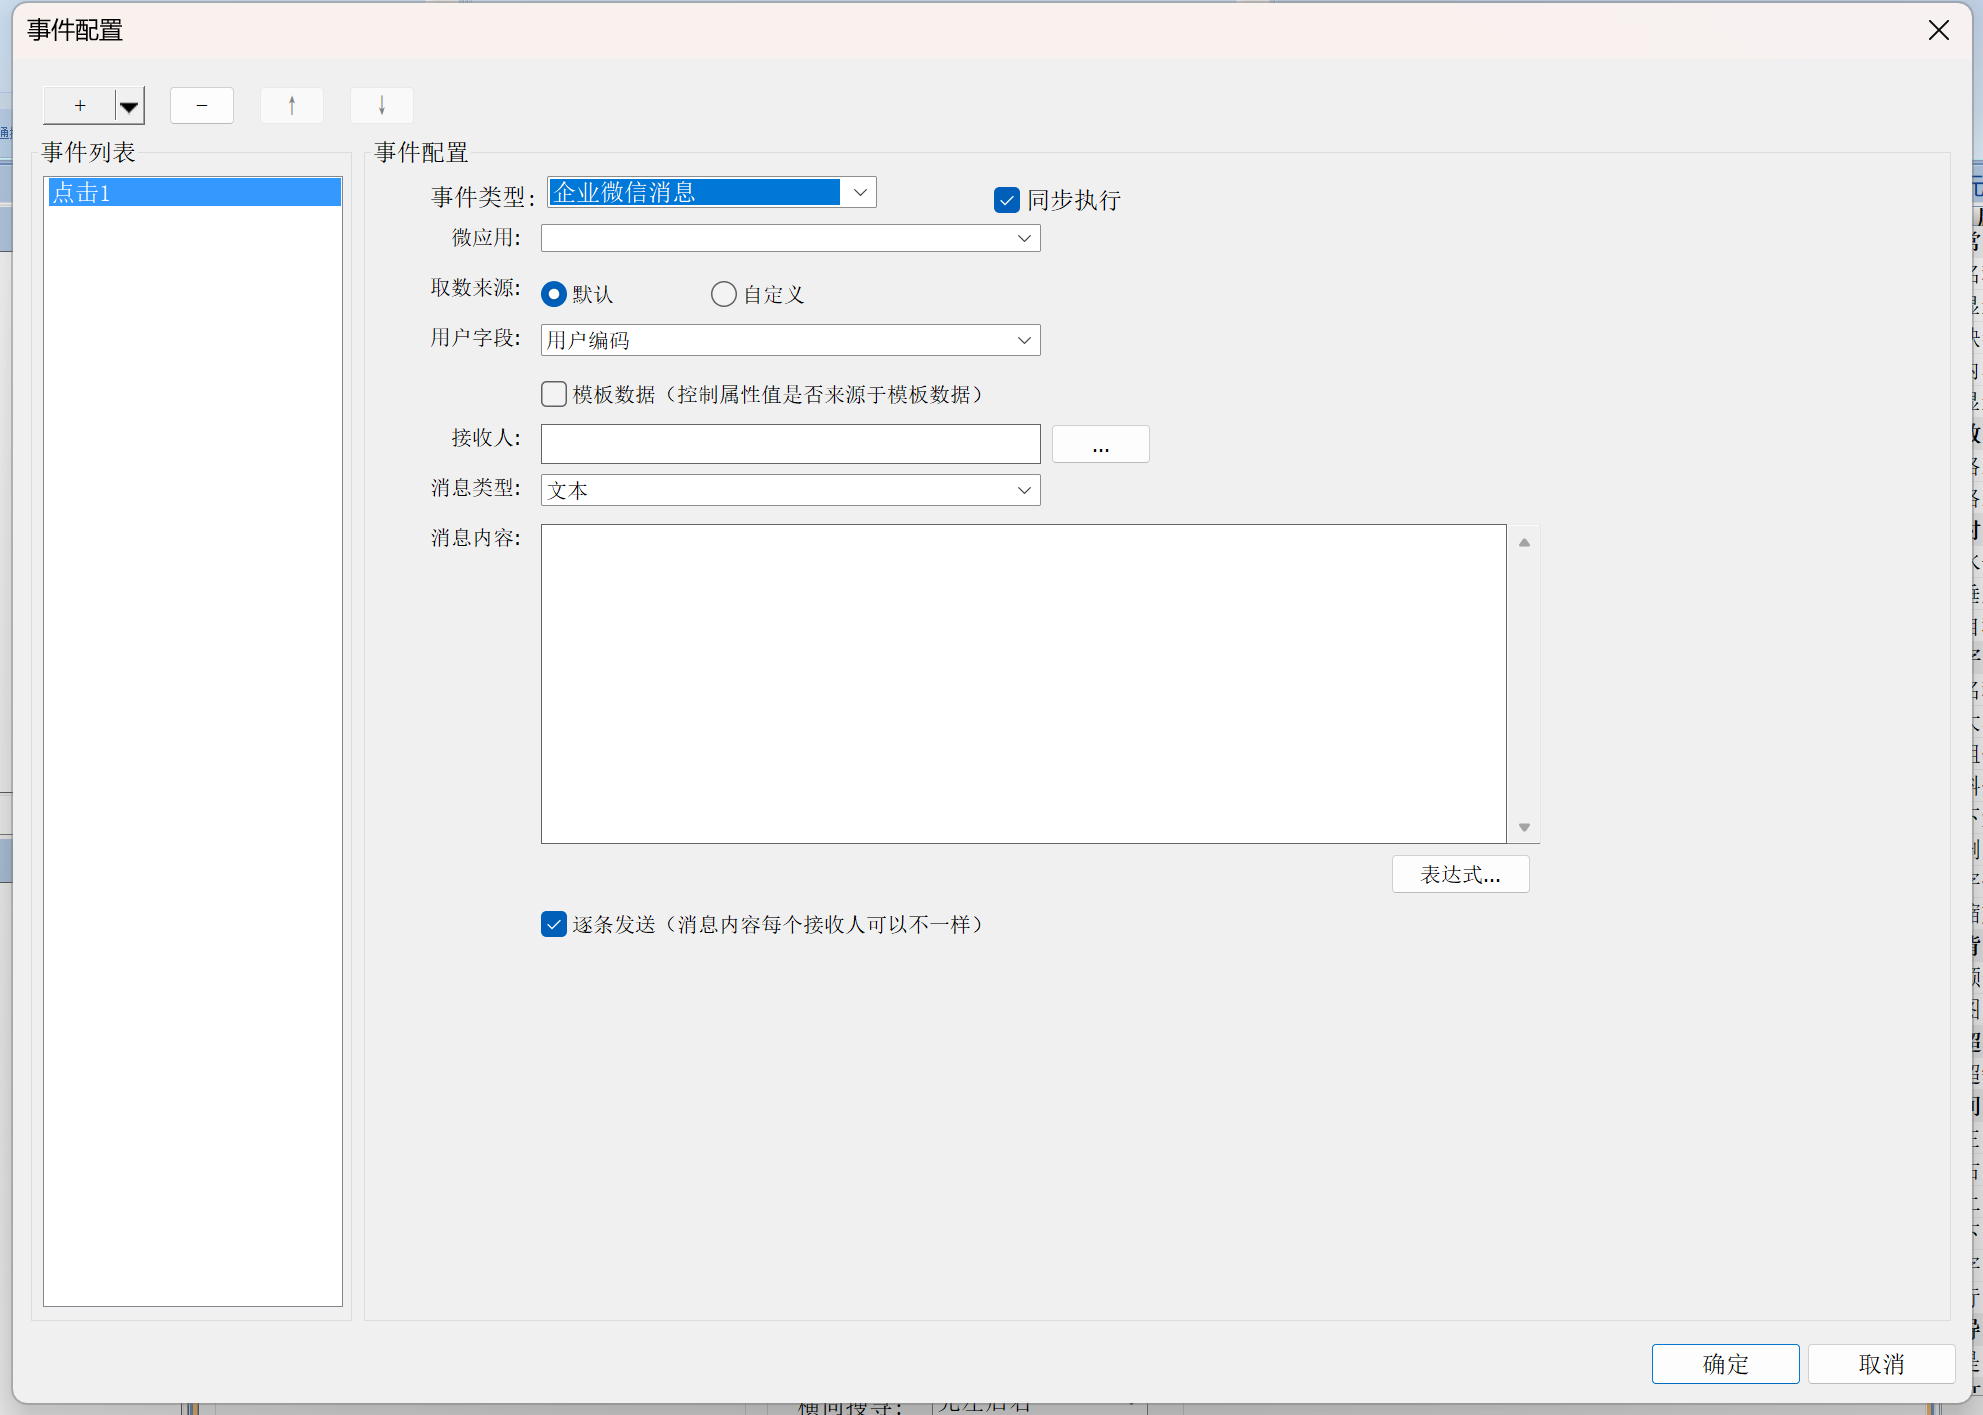Viewport: 1983px width, 1415px height.
Task: Click the ellipsis browse button for 接收人
Action: [x=1100, y=444]
